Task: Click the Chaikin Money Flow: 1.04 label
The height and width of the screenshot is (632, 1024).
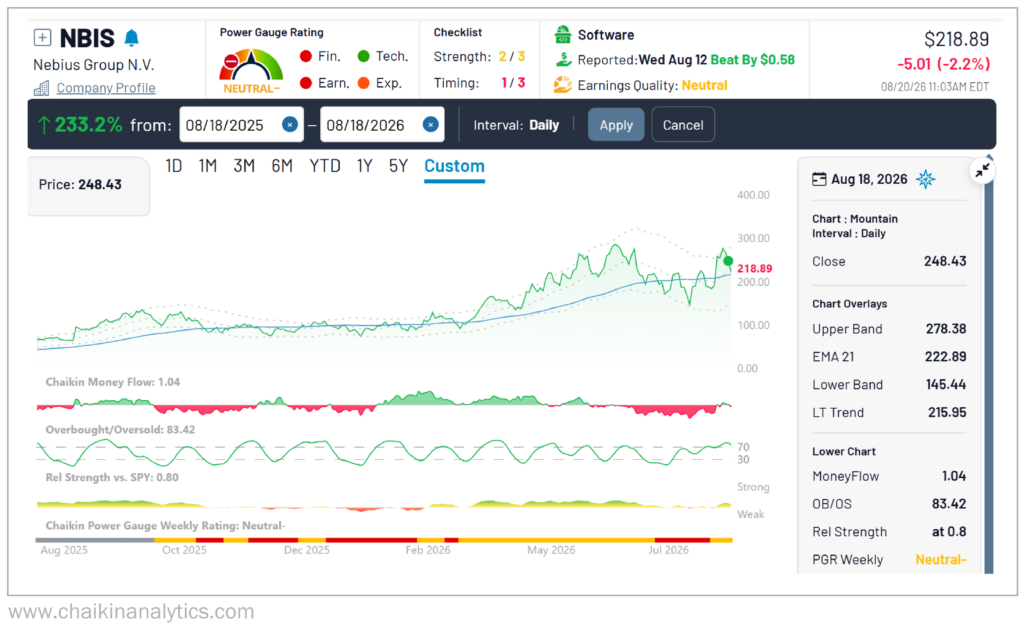Action: [x=112, y=382]
